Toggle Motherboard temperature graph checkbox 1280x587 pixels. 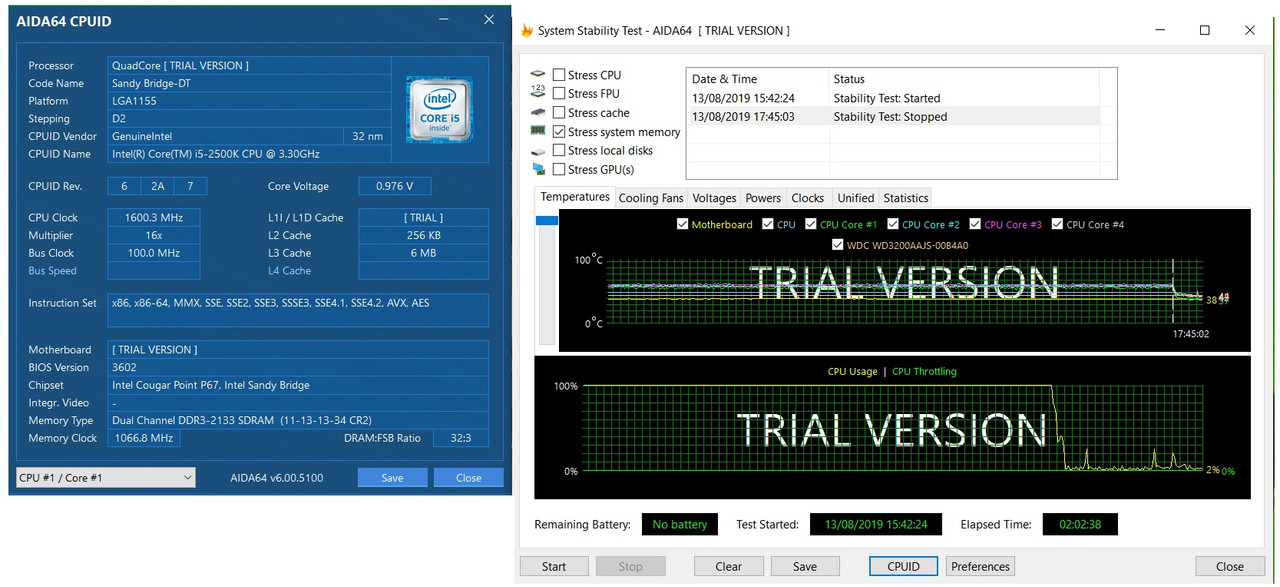pos(683,224)
